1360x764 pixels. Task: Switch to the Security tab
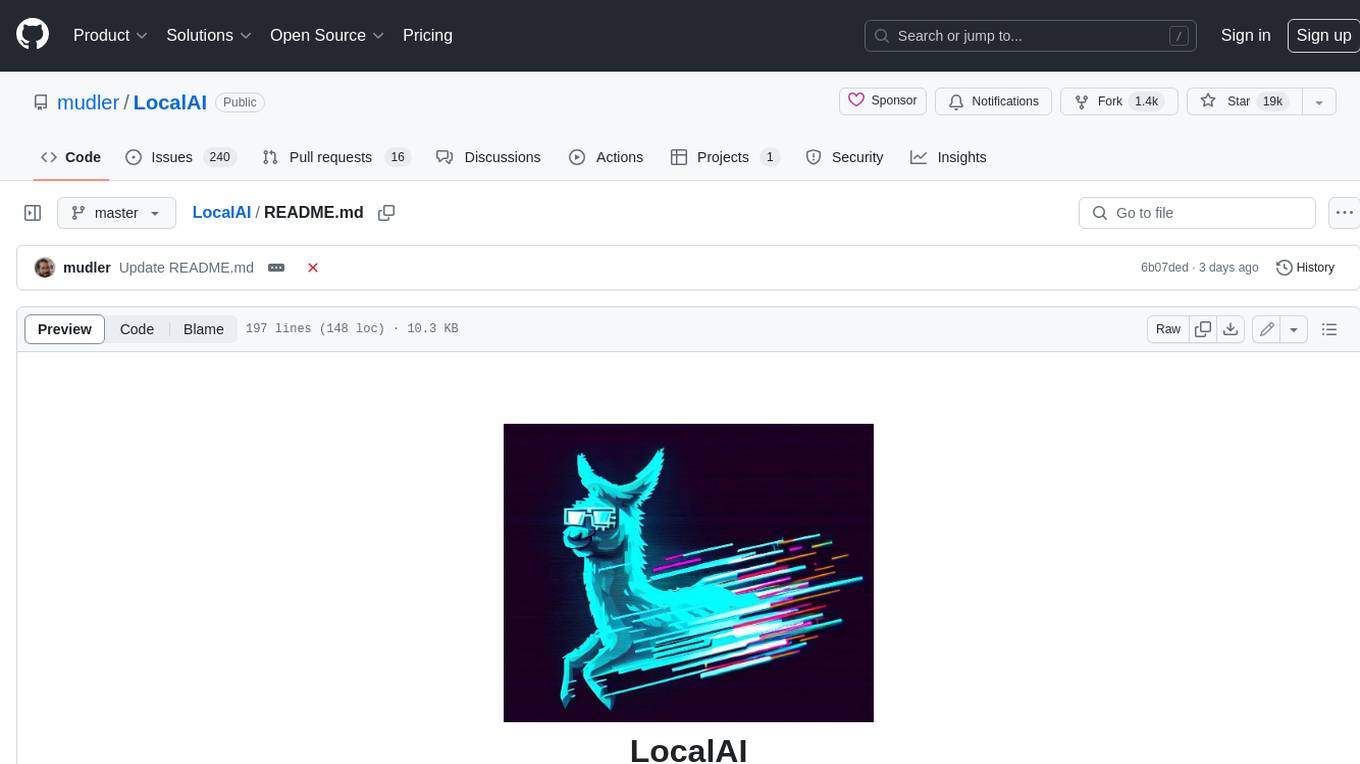pyautogui.click(x=845, y=157)
